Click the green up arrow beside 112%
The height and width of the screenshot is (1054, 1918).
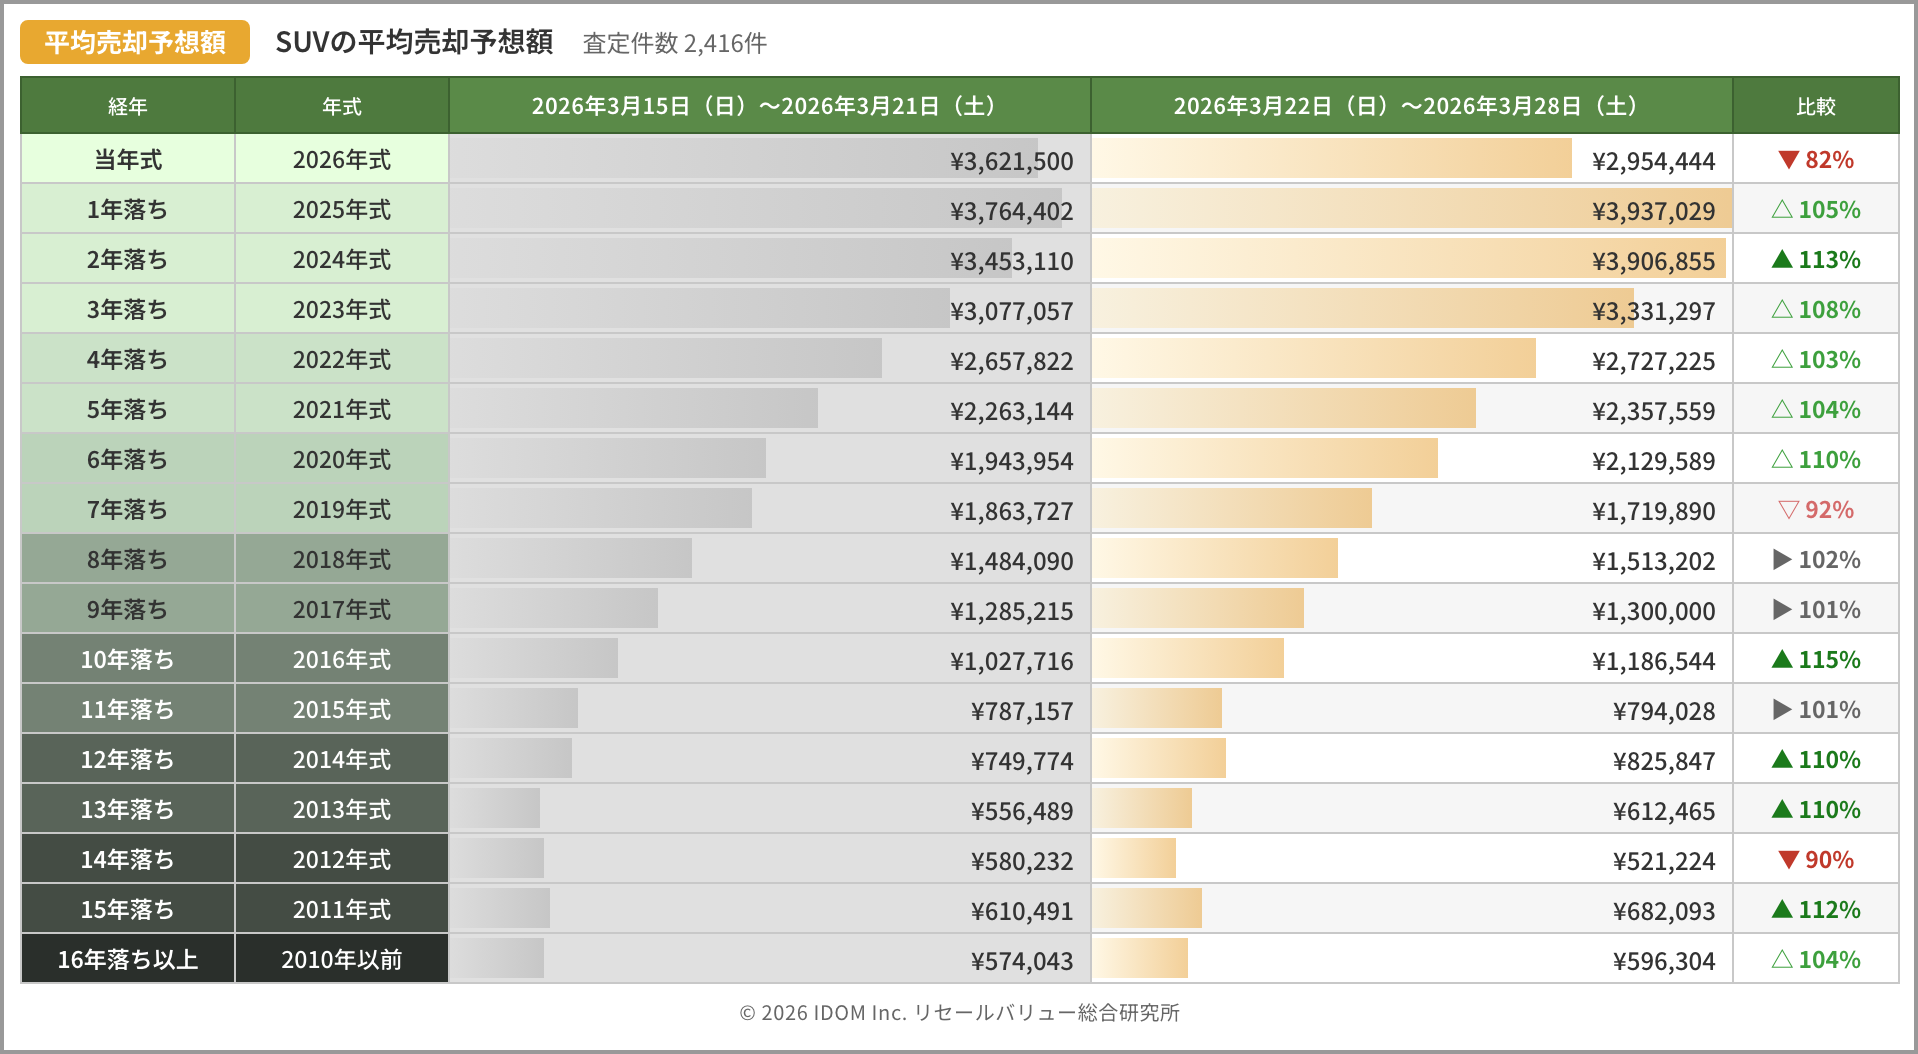click(x=1781, y=910)
